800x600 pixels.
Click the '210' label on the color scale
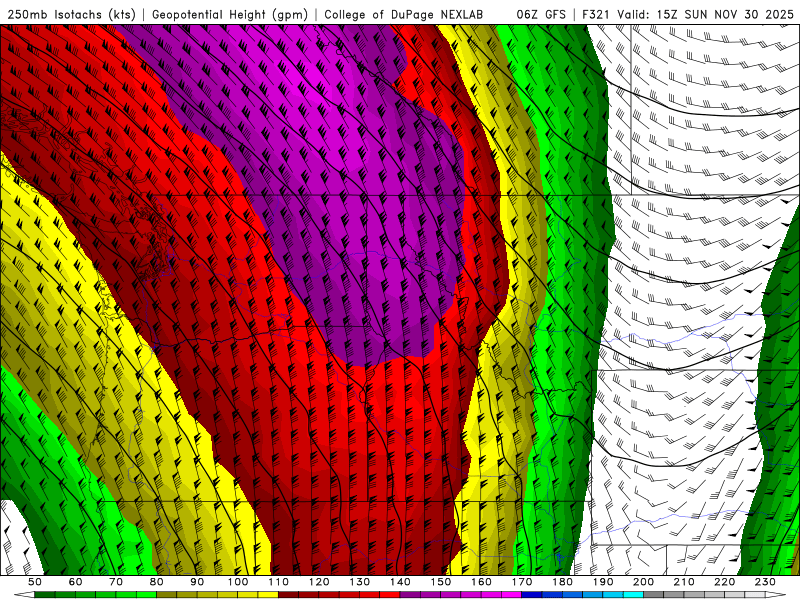(x=684, y=582)
